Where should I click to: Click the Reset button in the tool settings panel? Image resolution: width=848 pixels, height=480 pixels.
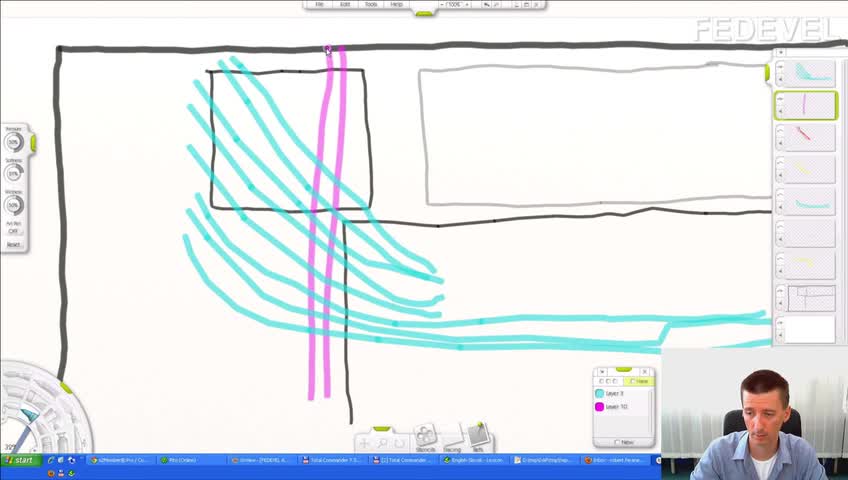click(x=14, y=244)
